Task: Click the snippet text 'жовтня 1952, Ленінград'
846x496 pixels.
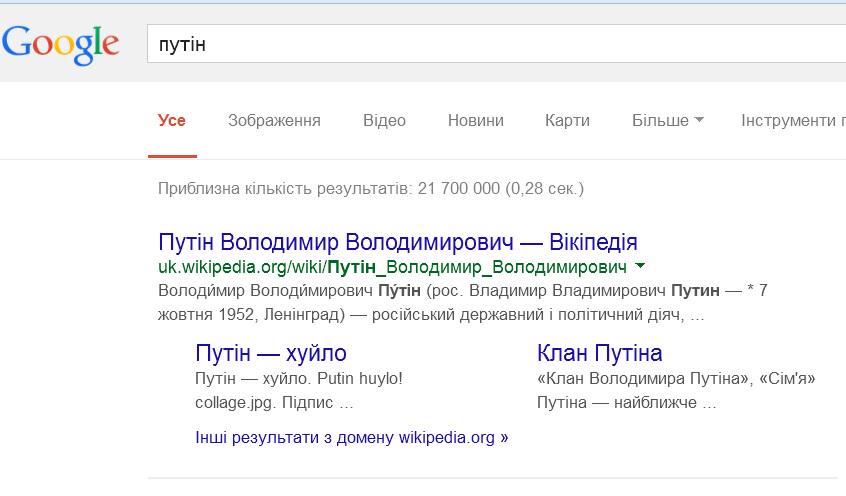Action: (x=251, y=314)
